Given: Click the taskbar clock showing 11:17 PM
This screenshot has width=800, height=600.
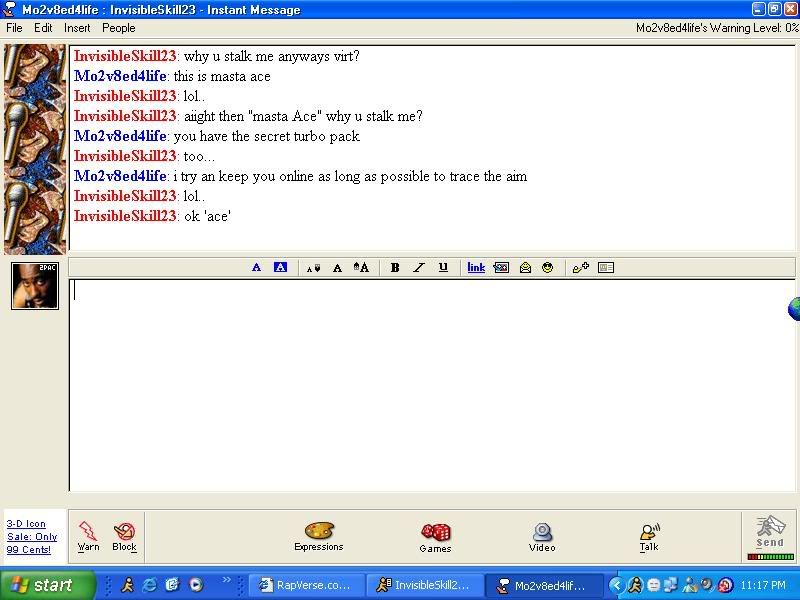Looking at the screenshot, I should coord(764,585).
